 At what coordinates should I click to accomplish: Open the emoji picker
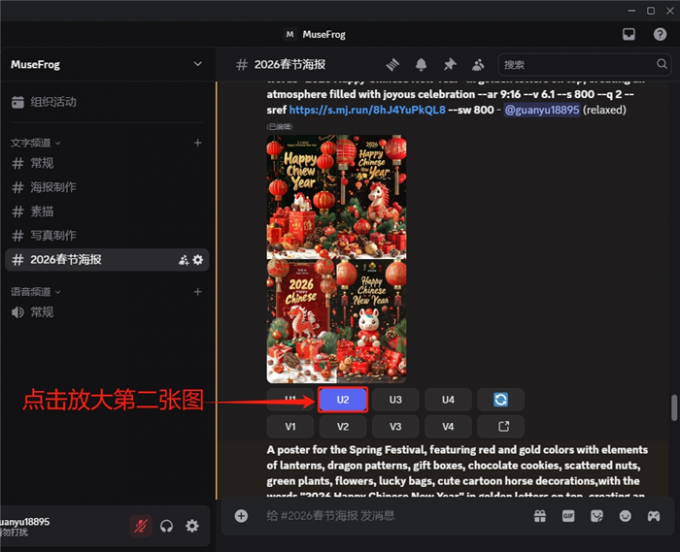coord(625,516)
